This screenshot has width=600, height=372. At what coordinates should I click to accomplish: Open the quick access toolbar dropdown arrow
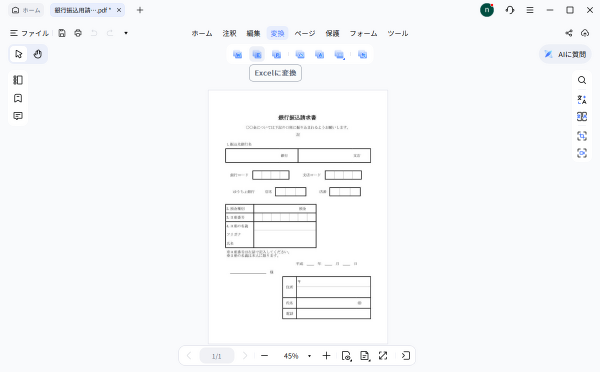[x=126, y=33]
